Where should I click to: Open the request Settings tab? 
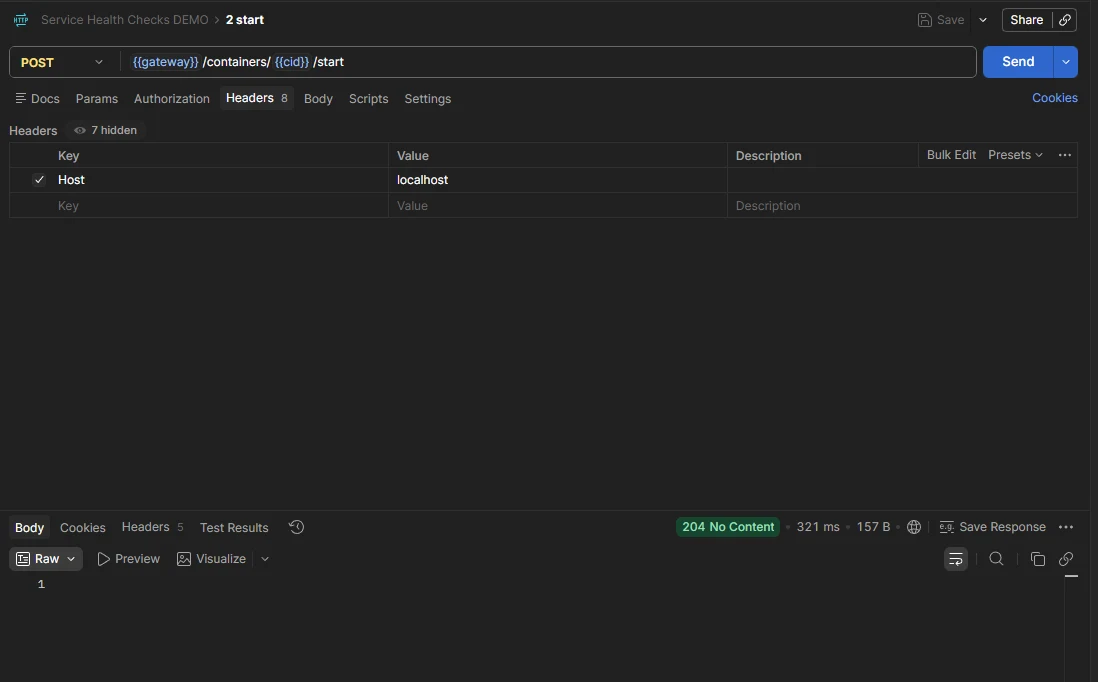pos(427,99)
